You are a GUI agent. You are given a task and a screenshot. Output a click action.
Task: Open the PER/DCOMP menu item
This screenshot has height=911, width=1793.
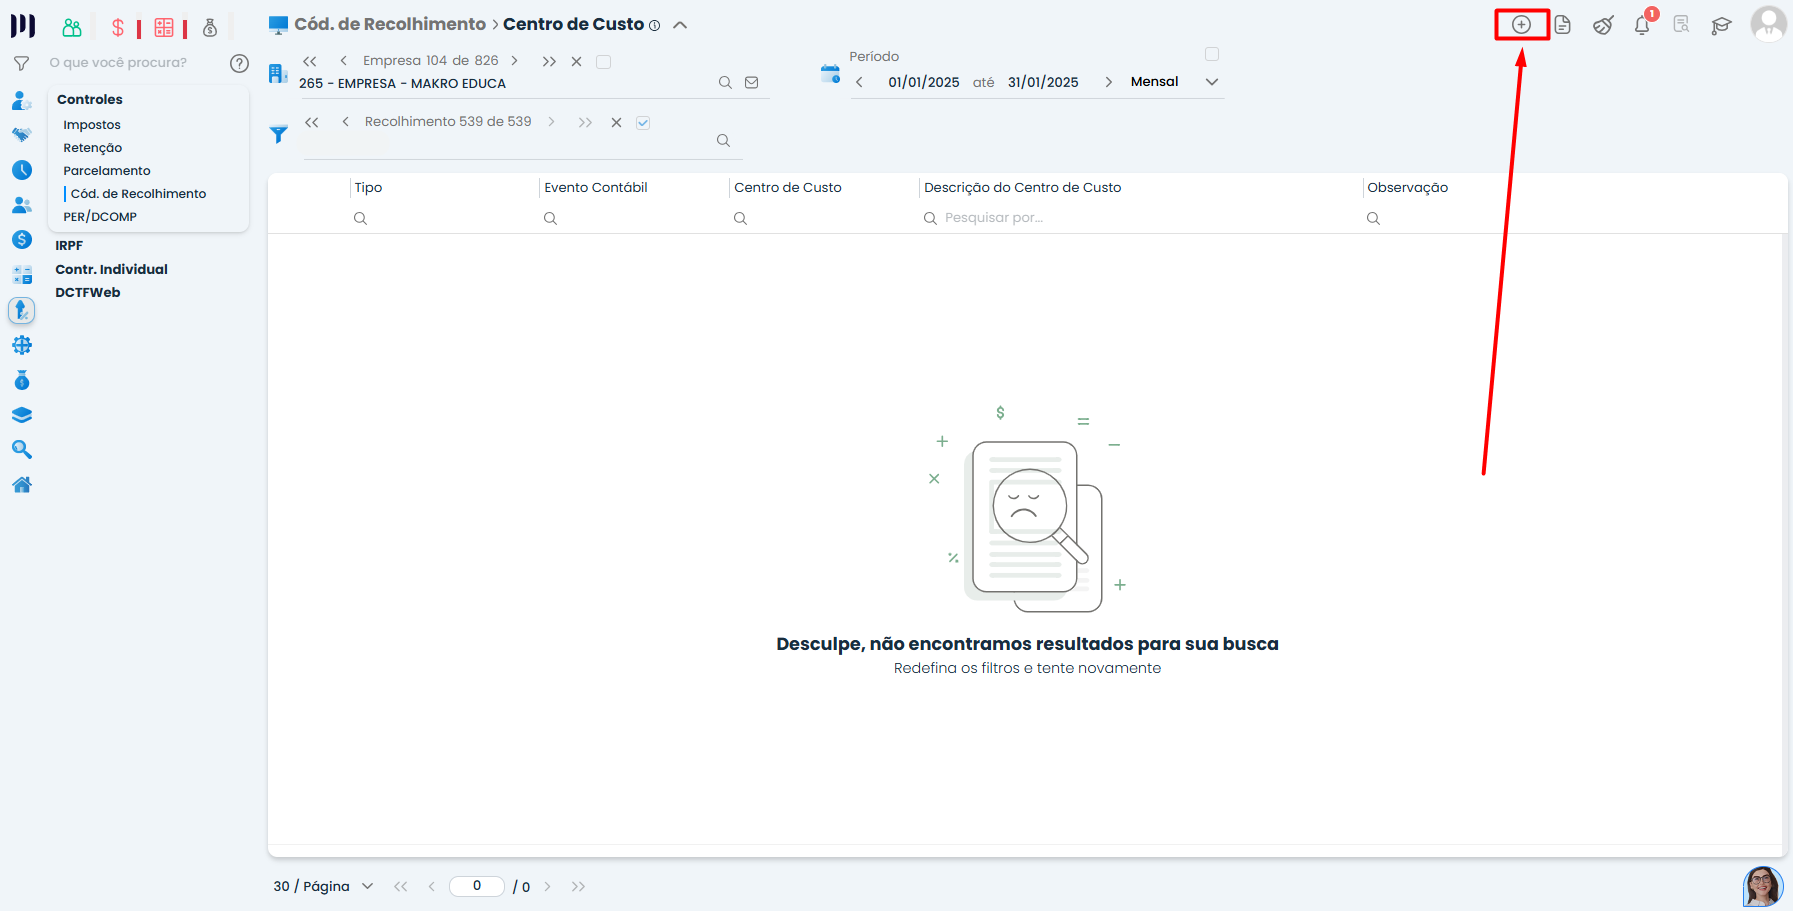click(x=100, y=217)
